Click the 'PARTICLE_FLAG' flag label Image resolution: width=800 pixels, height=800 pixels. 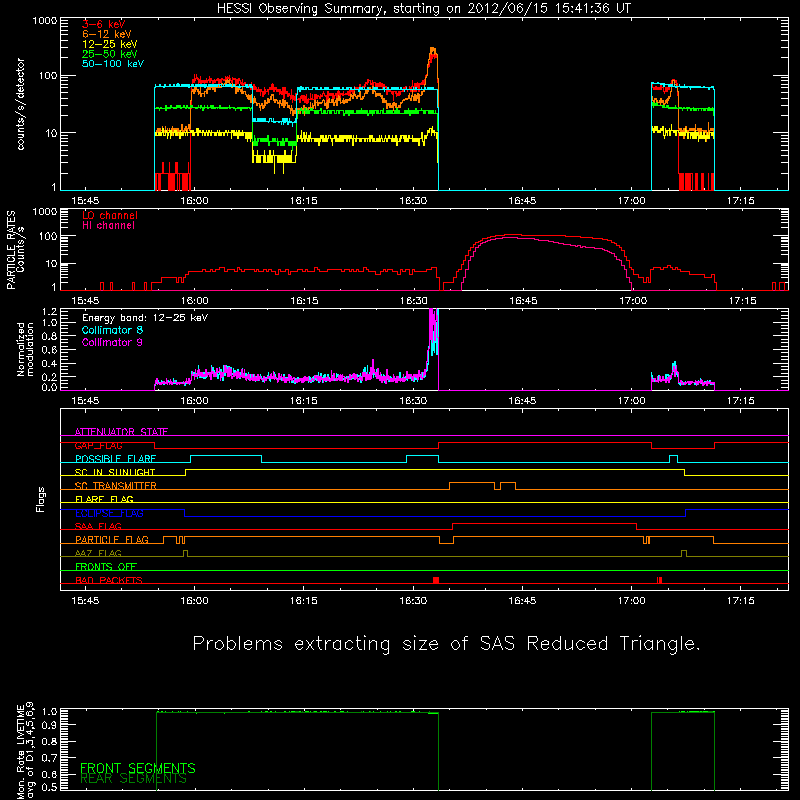pyautogui.click(x=112, y=540)
